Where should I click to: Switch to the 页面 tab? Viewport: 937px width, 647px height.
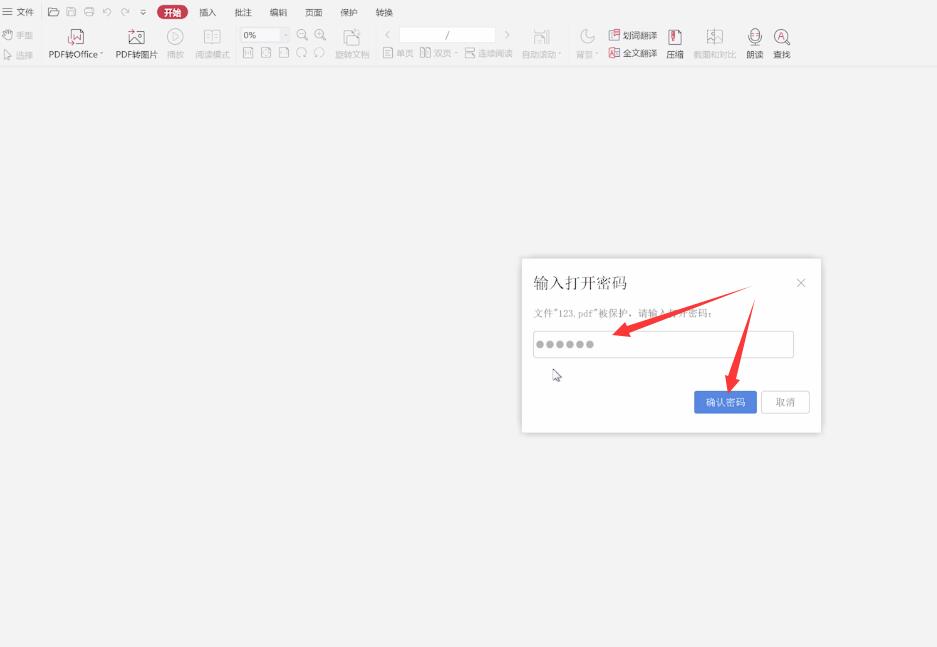(x=314, y=13)
